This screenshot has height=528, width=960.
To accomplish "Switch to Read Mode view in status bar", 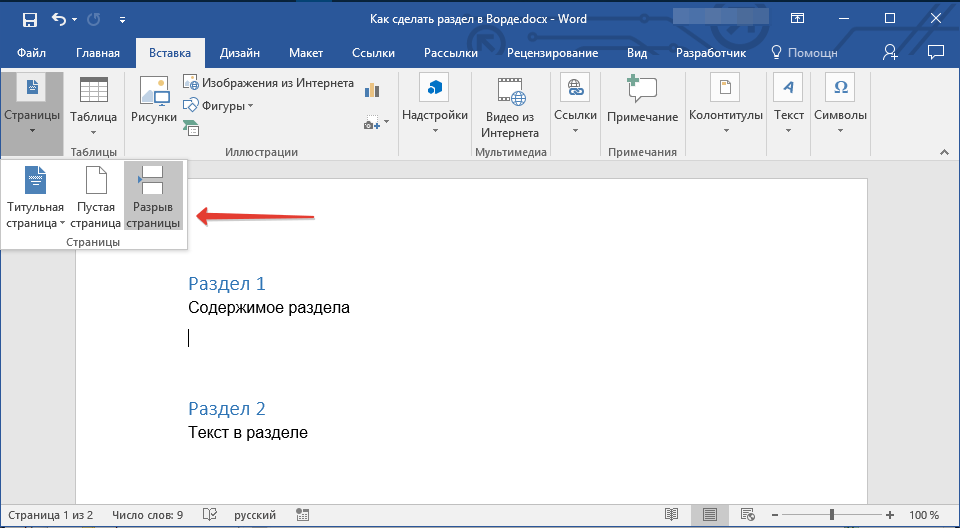I will click(671, 515).
